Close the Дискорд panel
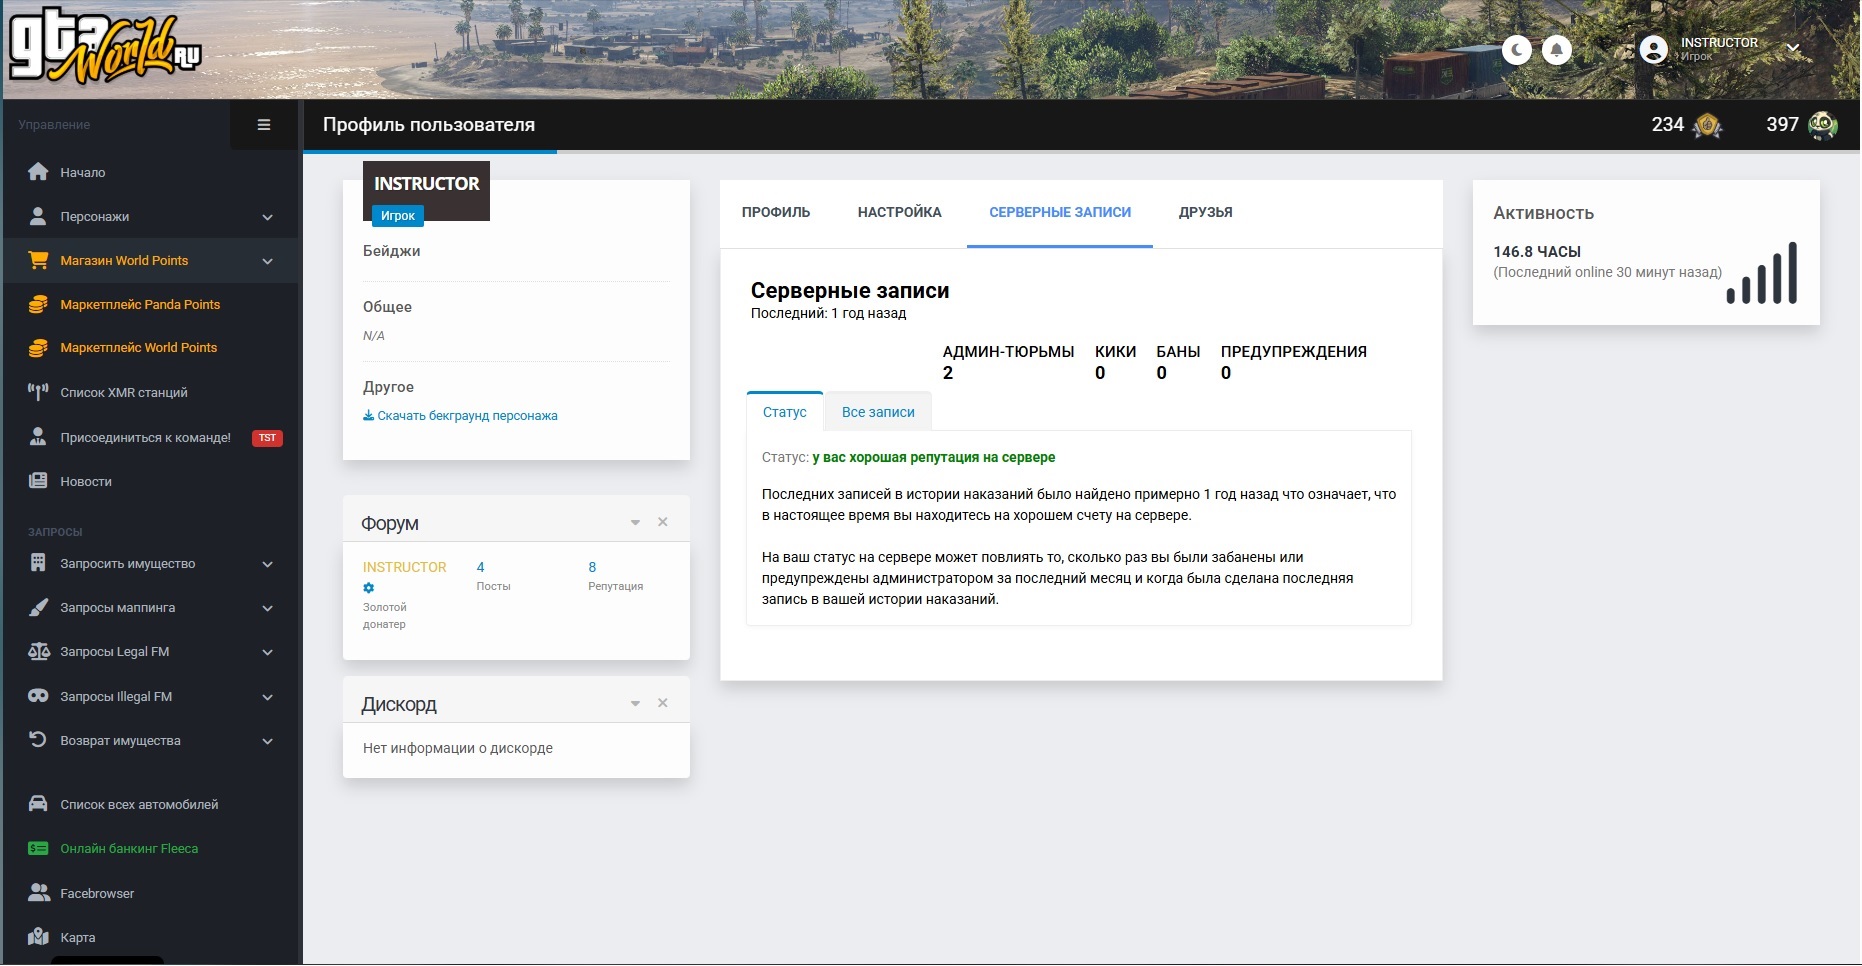The width and height of the screenshot is (1862, 966). click(662, 703)
